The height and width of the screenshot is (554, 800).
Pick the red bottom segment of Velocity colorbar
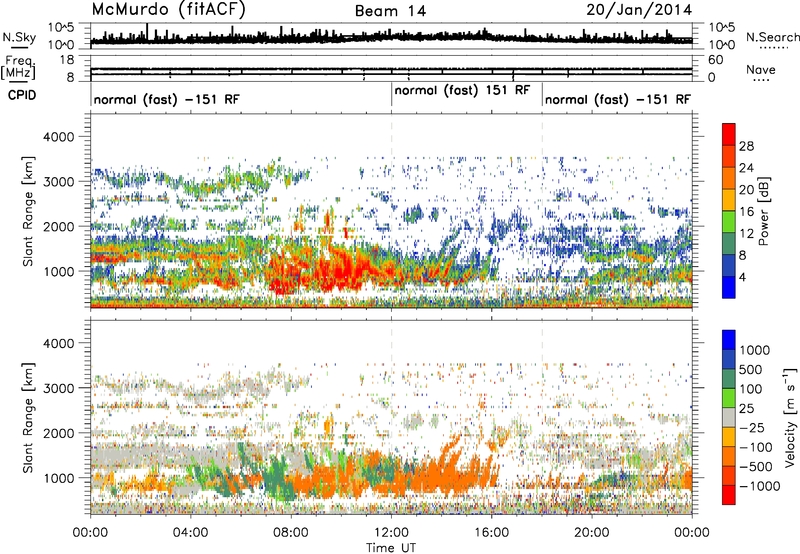click(x=729, y=495)
